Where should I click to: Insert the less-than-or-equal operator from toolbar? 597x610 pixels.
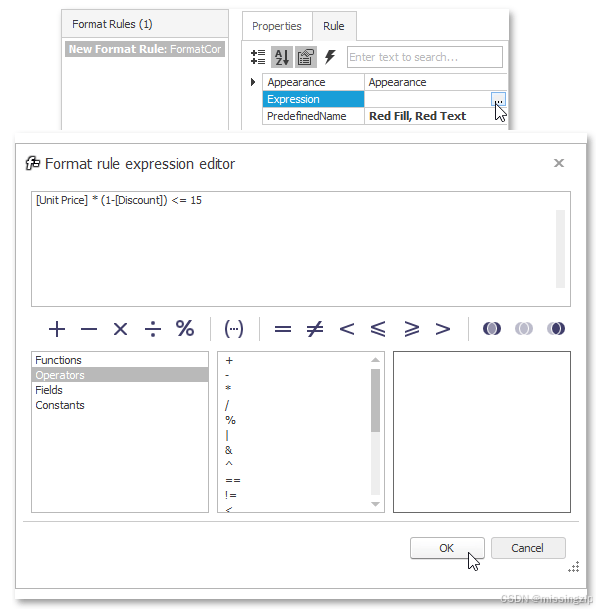[x=378, y=329]
